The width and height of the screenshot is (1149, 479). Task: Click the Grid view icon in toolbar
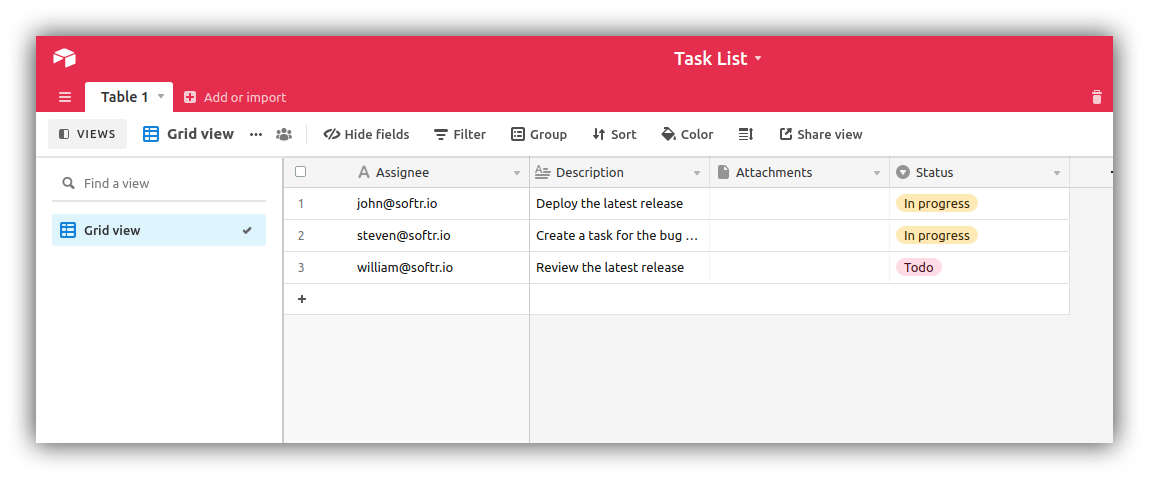[x=151, y=134]
